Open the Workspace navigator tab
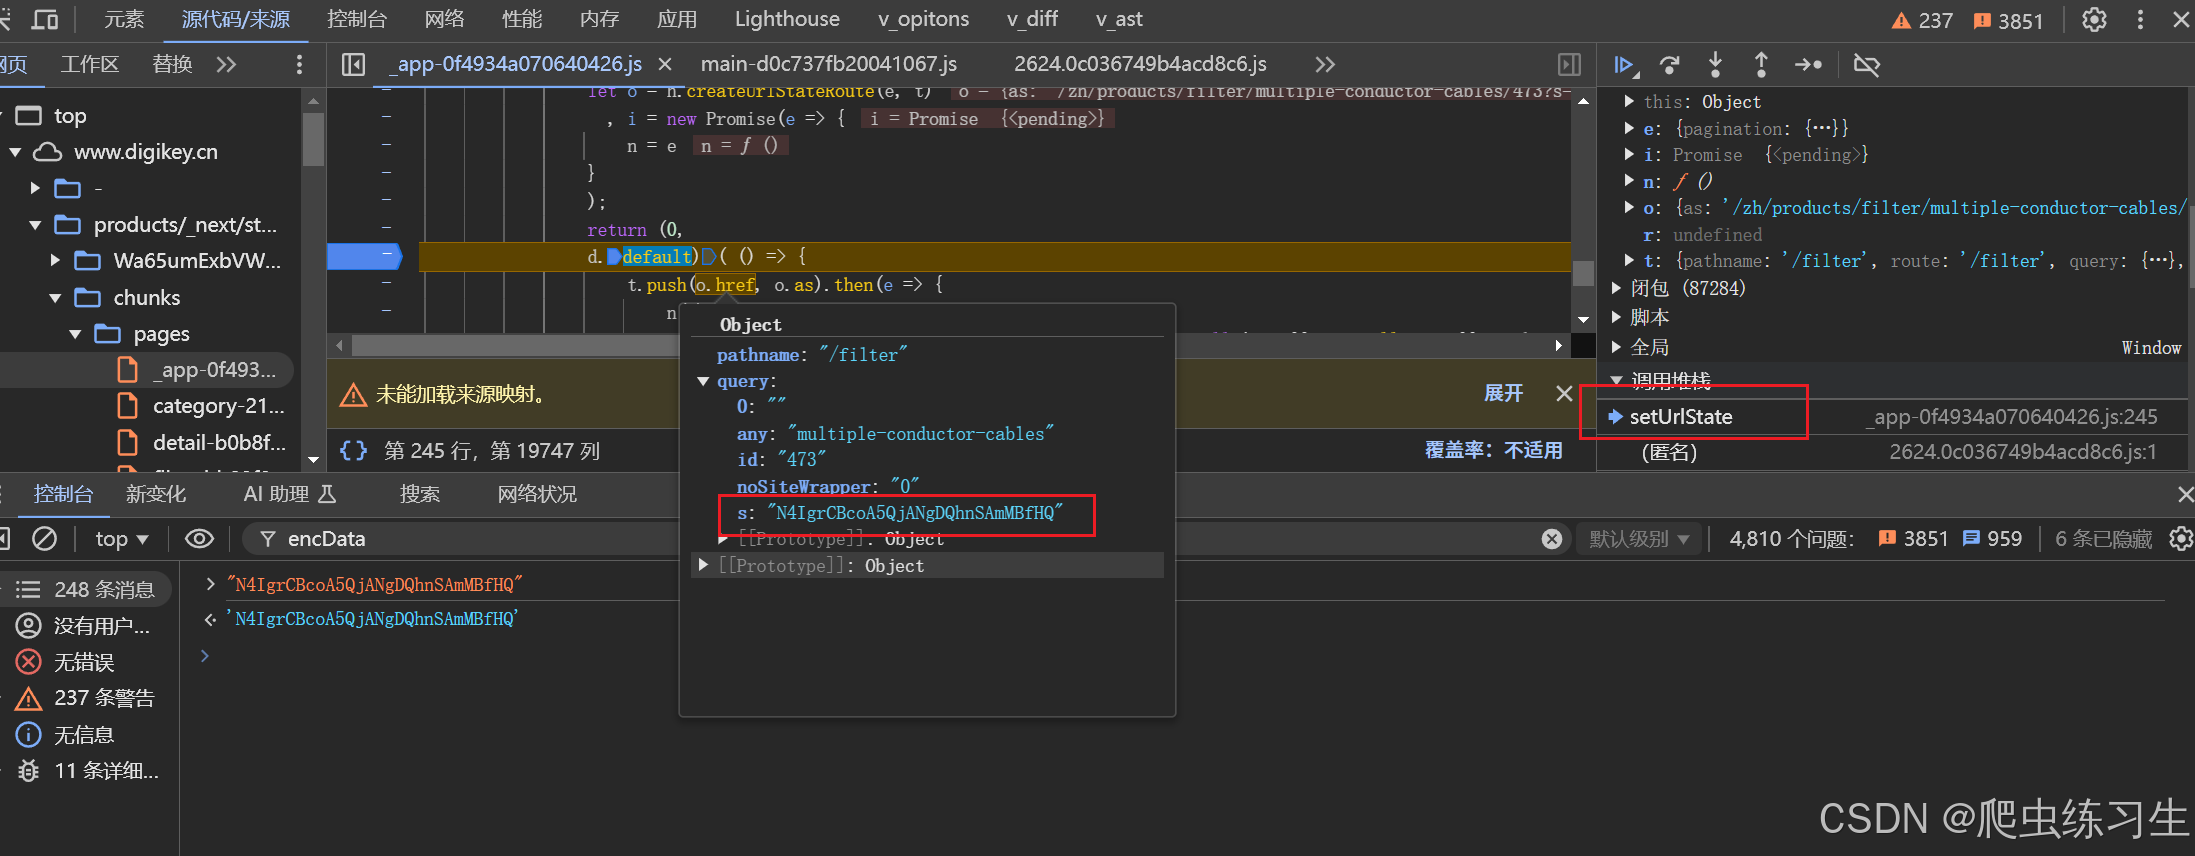 coord(90,64)
